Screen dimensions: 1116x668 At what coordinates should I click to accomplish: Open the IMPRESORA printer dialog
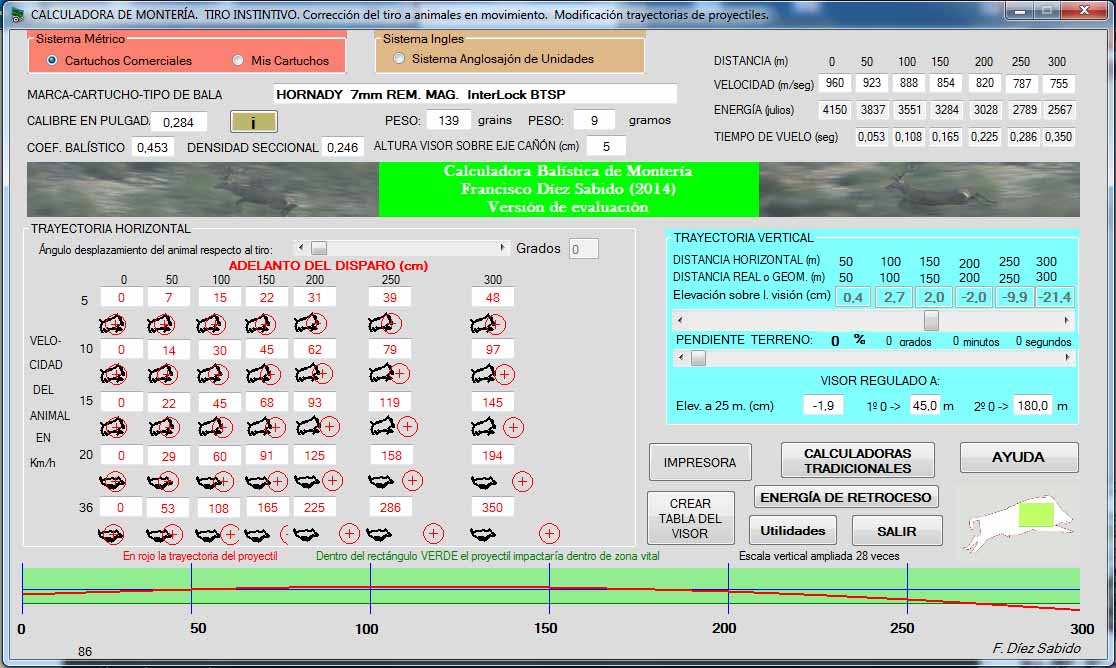700,462
